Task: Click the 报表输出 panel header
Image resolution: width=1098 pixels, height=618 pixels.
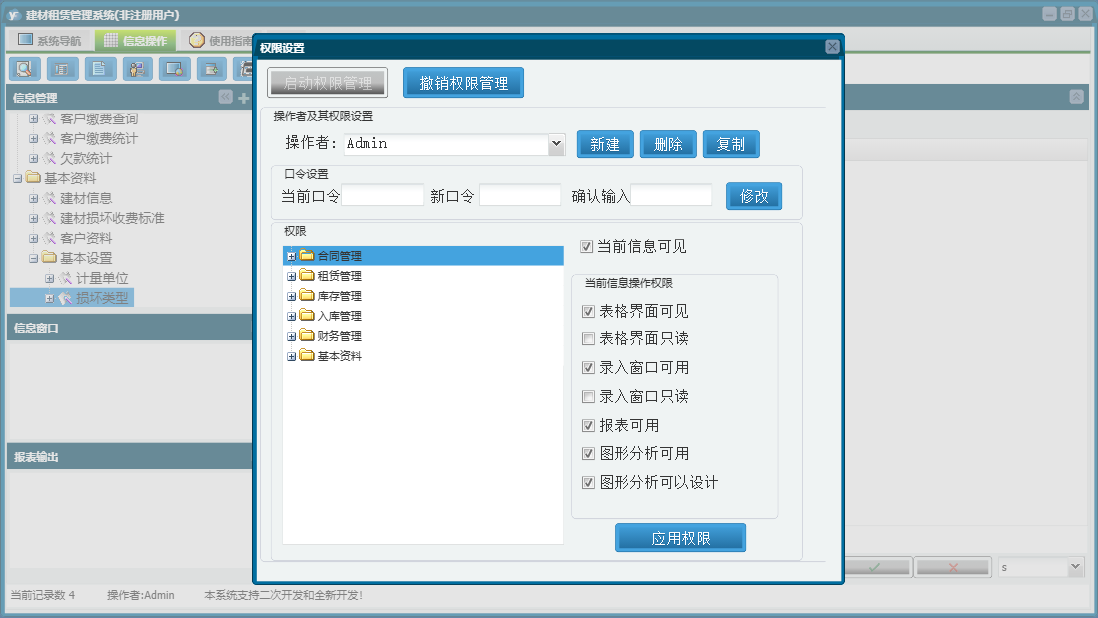Action: click(130, 456)
